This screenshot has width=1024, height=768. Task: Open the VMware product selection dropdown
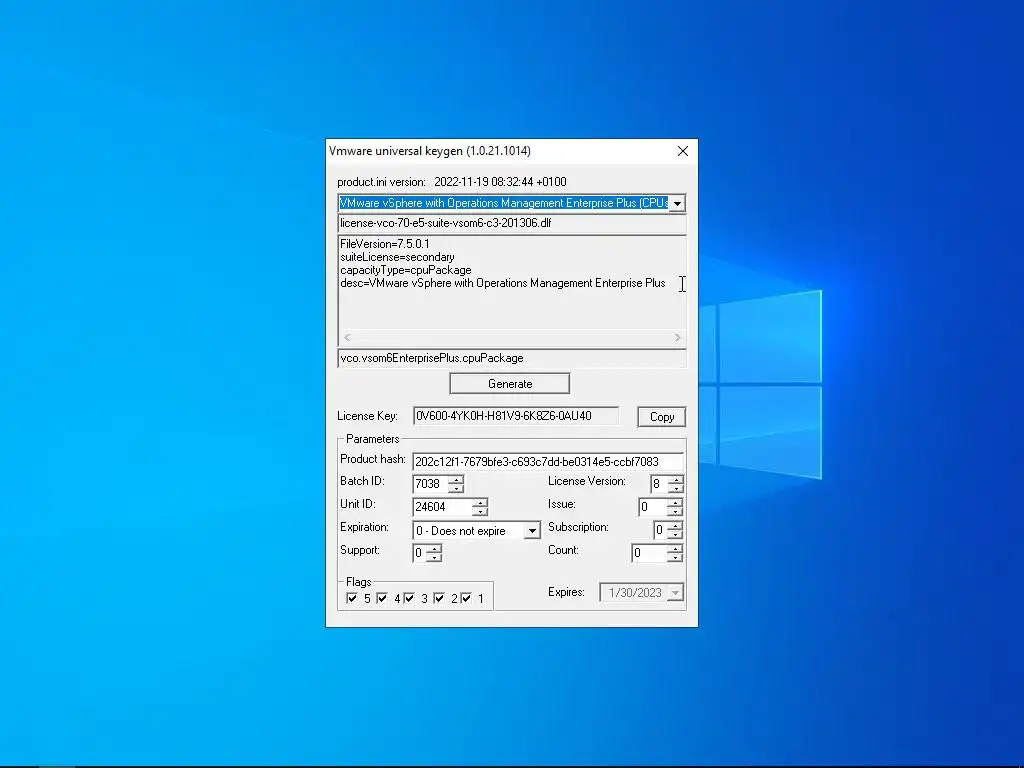[677, 204]
